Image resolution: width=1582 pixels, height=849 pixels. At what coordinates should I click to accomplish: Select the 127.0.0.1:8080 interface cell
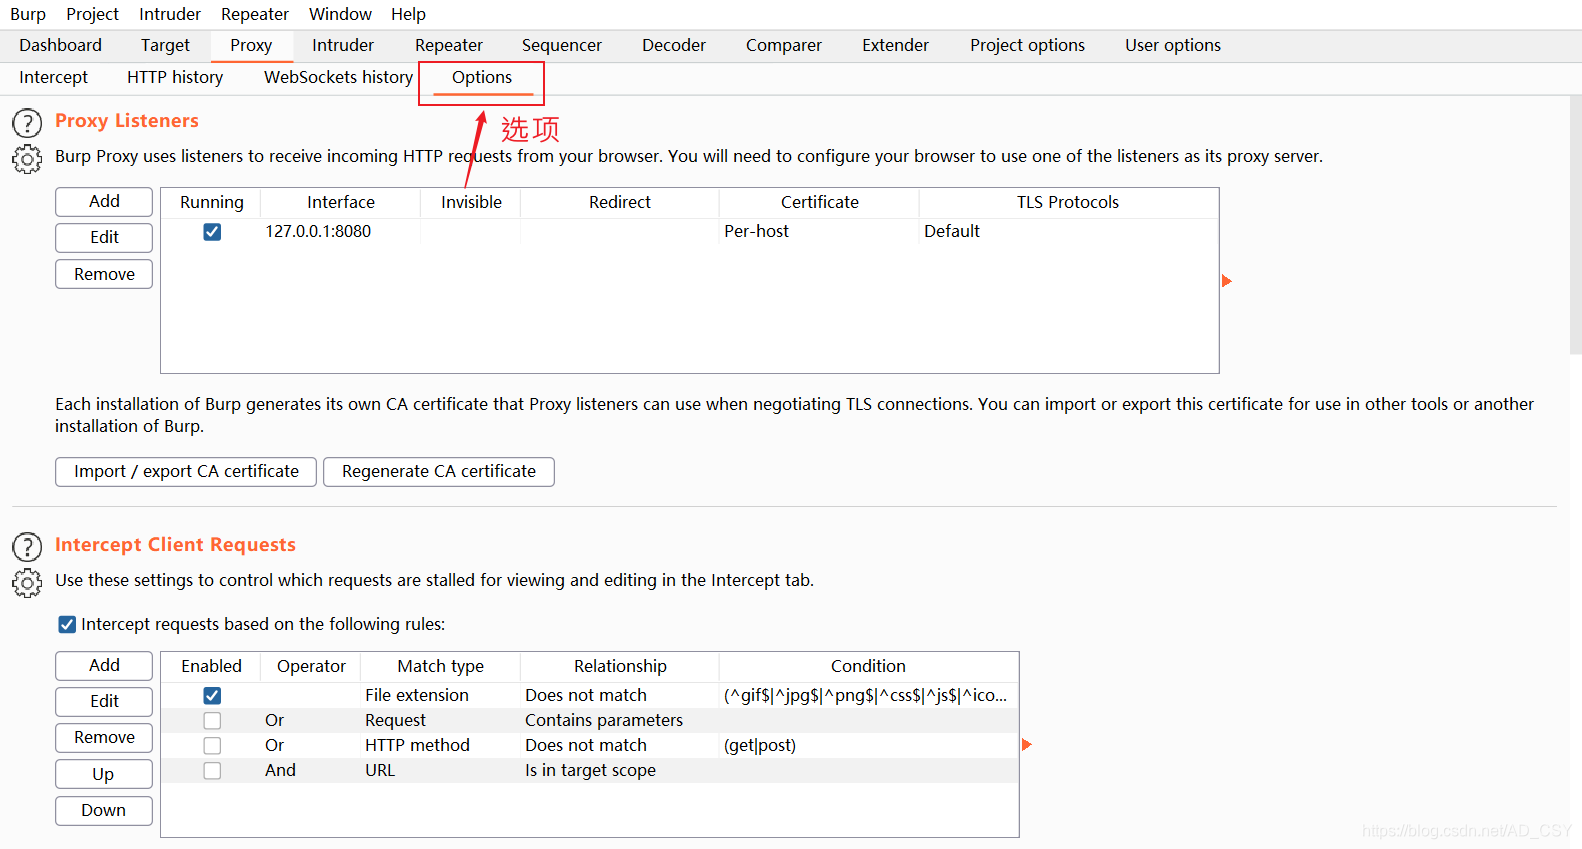click(340, 231)
